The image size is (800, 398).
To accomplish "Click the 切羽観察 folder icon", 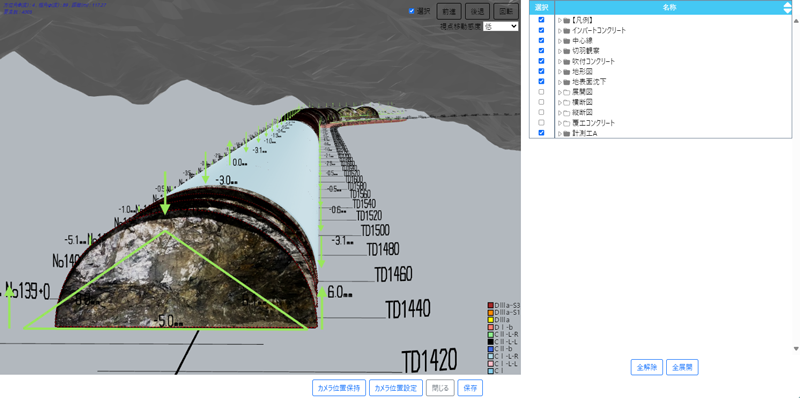I will 566,51.
